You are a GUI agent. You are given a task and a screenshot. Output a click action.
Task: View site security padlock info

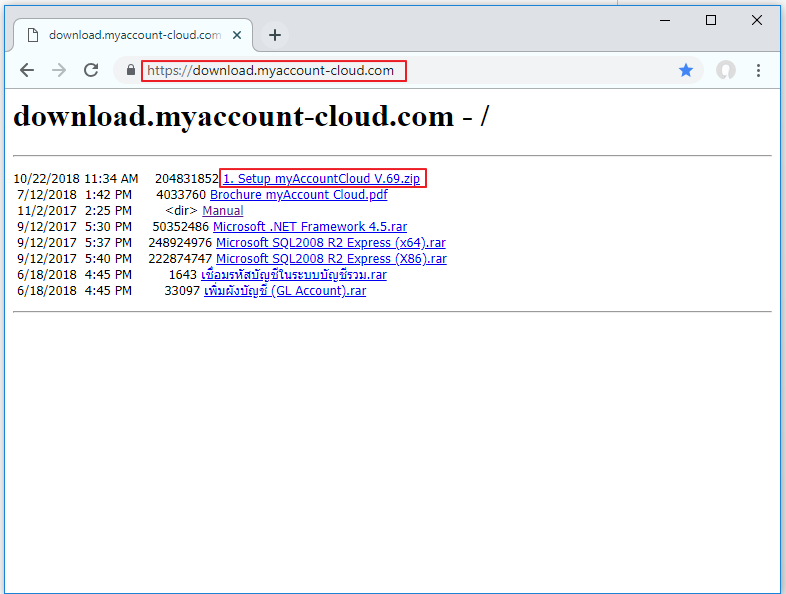tap(131, 70)
